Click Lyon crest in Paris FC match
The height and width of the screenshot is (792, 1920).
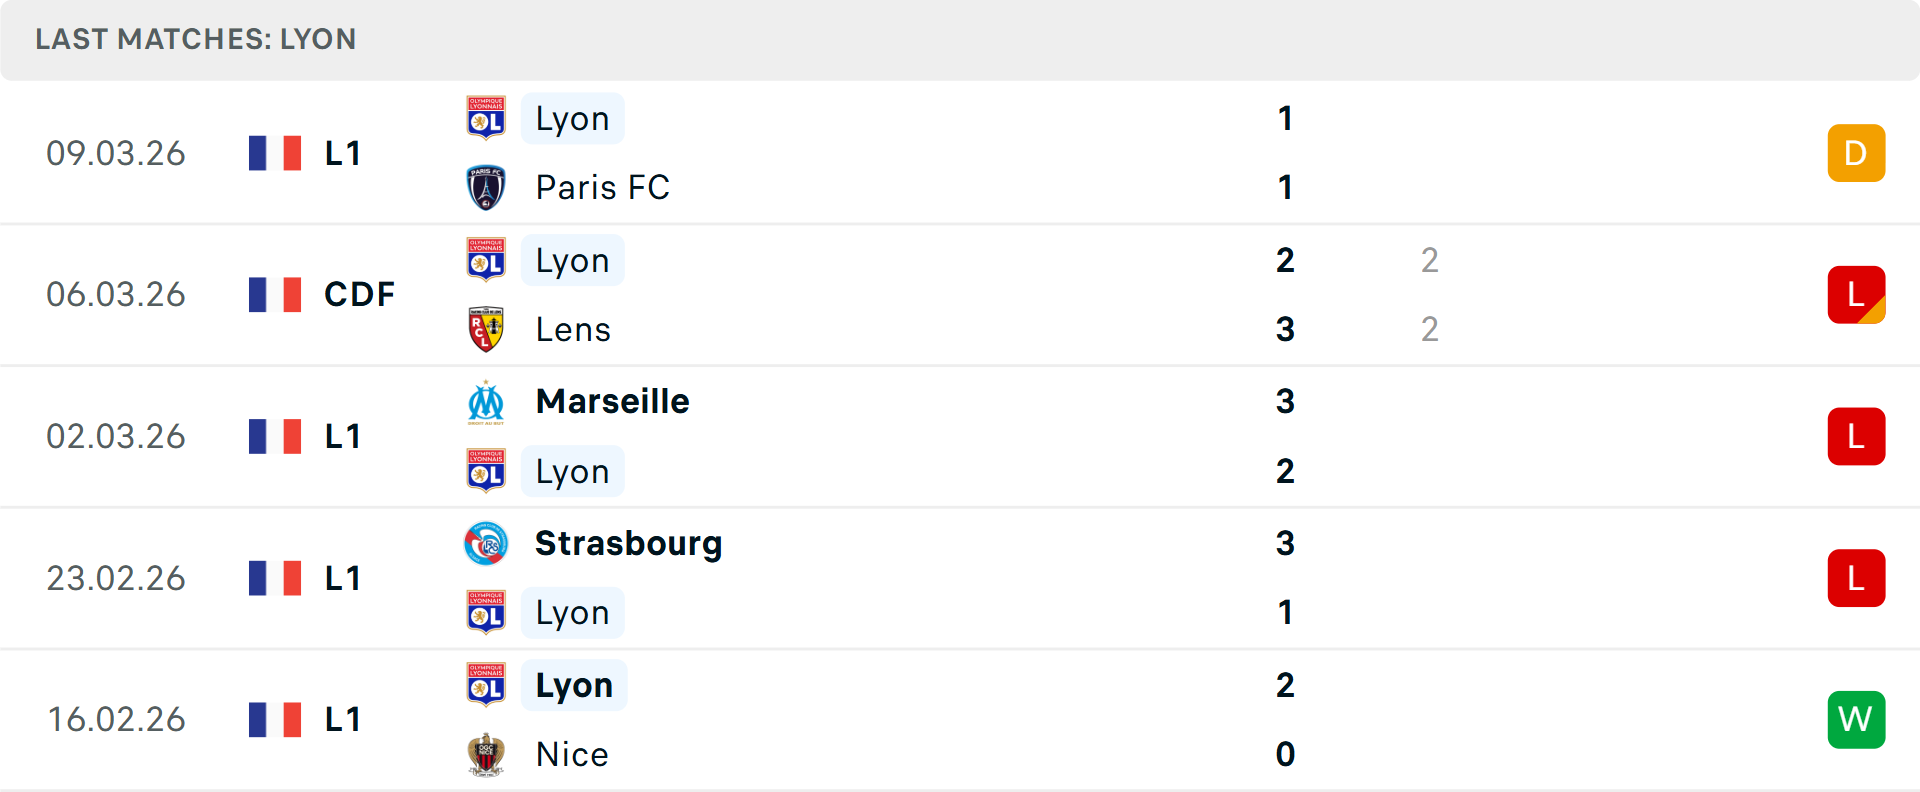tap(486, 118)
